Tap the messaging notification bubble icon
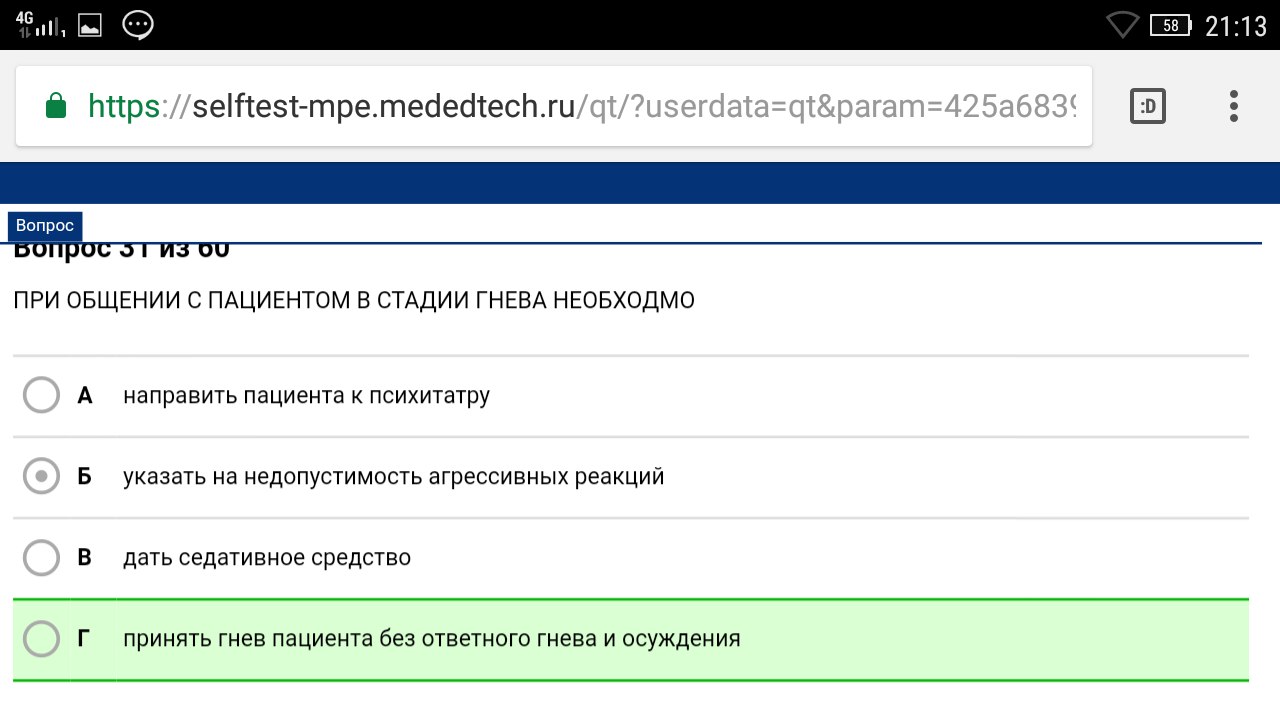 tap(138, 25)
